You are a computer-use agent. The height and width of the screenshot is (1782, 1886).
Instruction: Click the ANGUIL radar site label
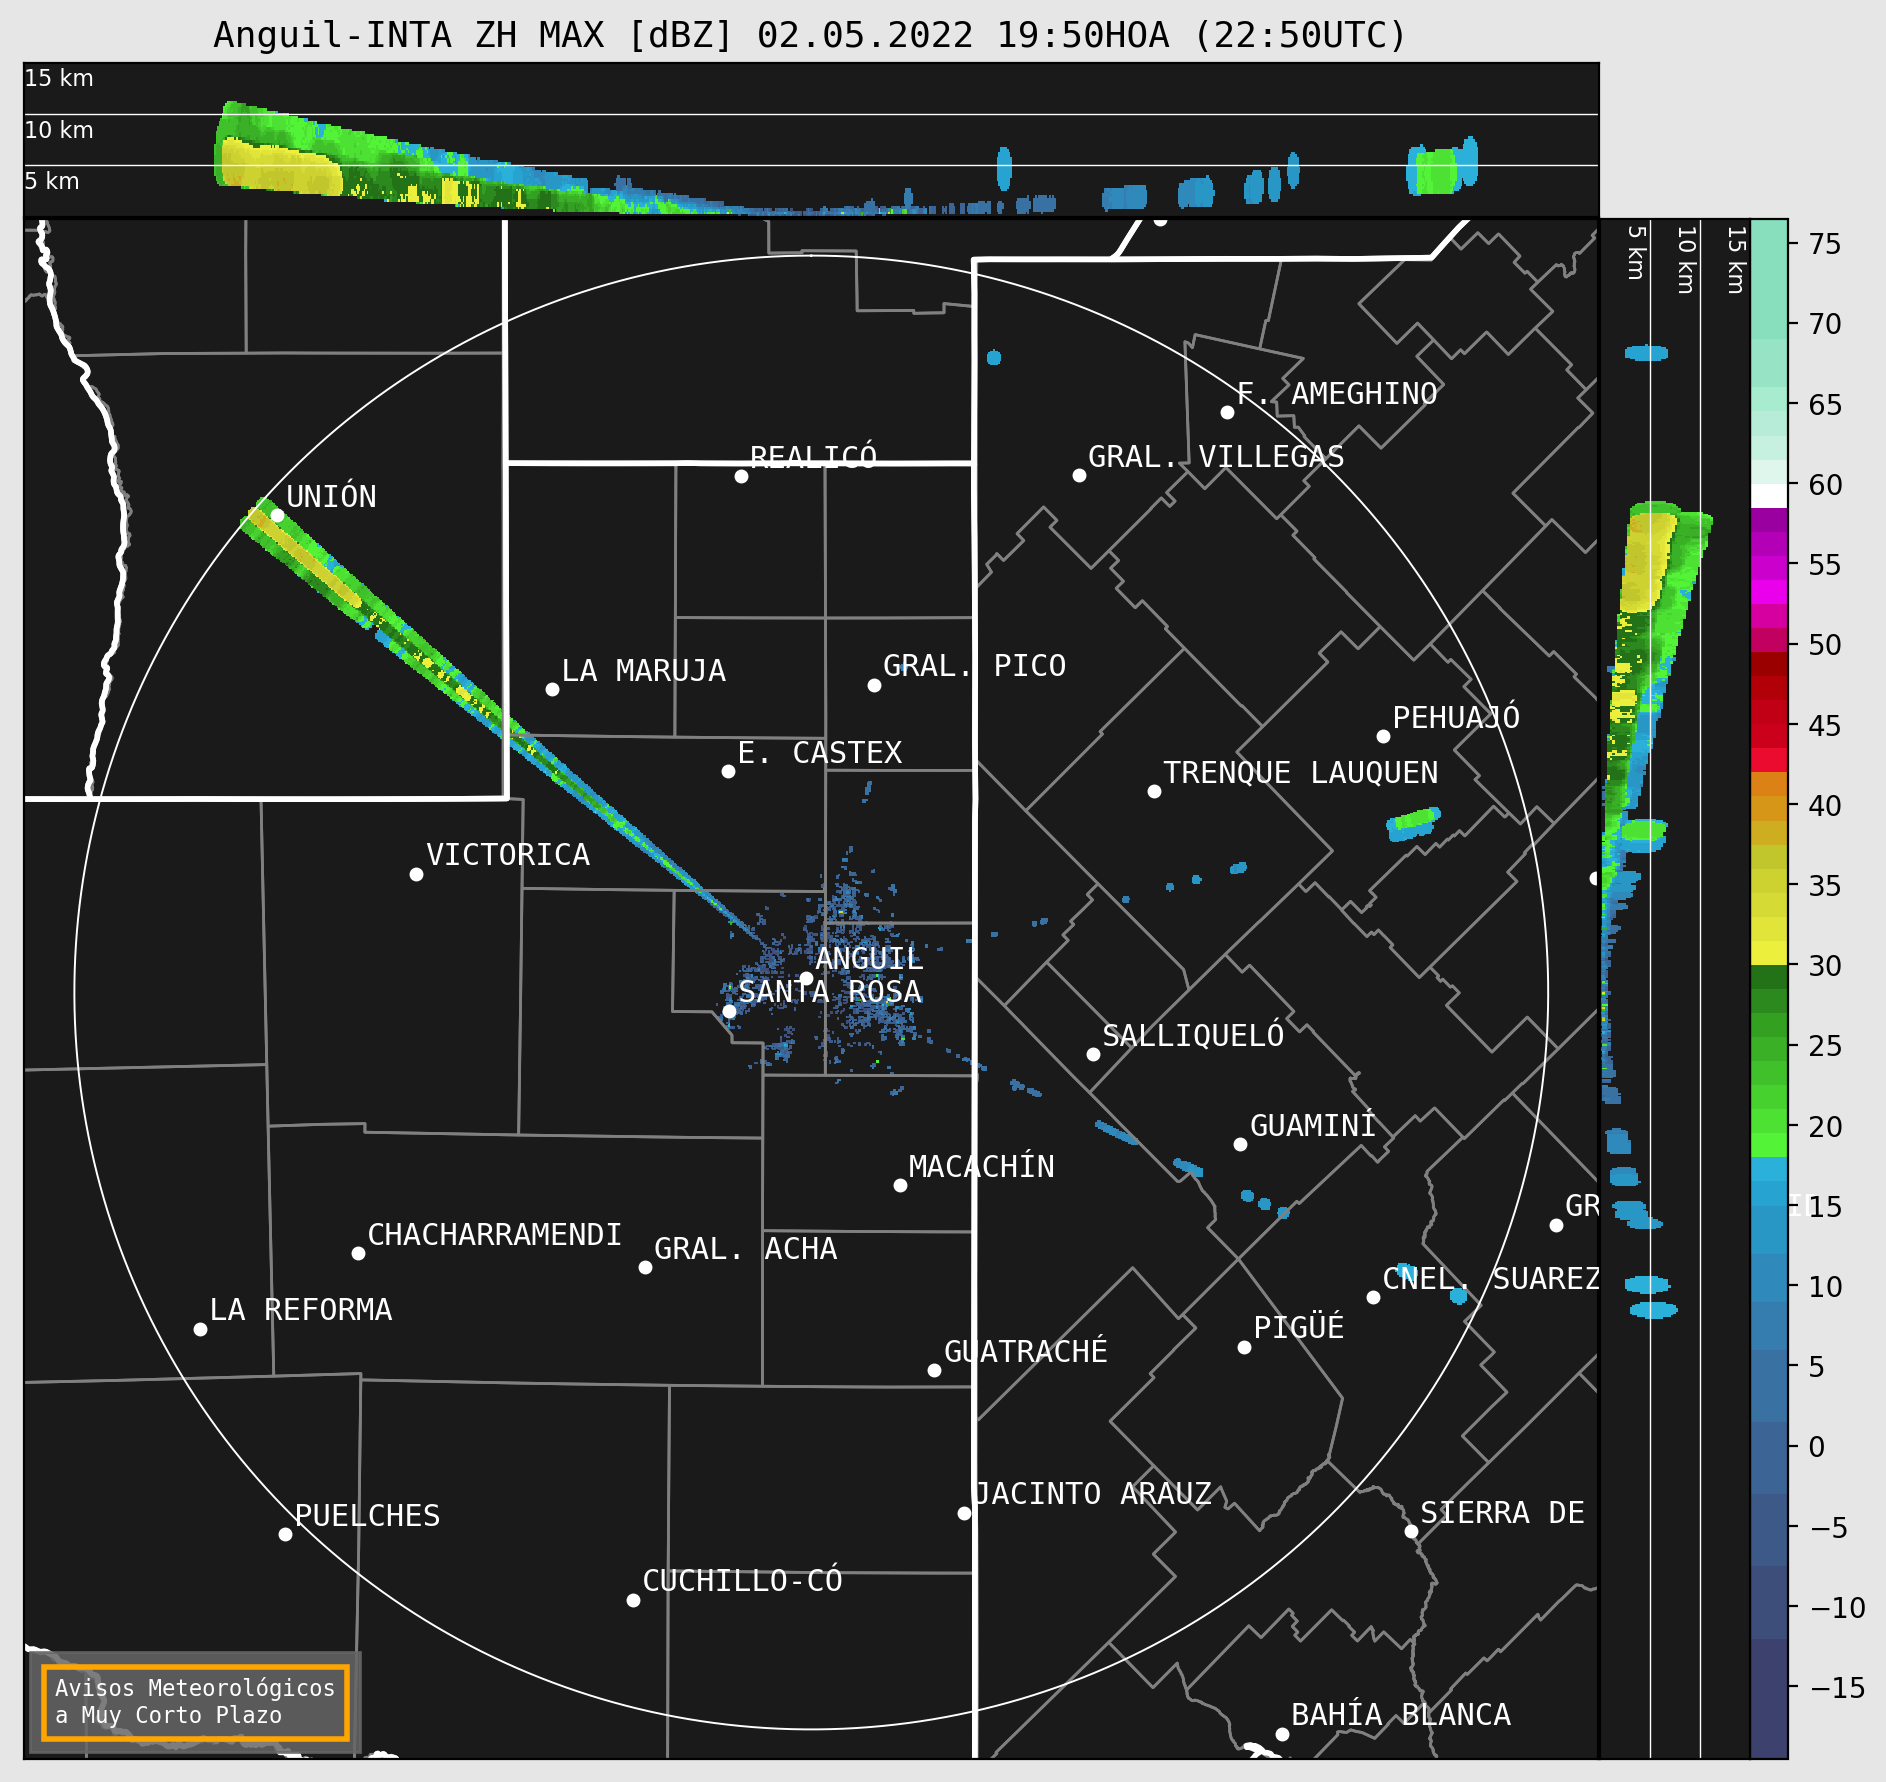tap(869, 959)
